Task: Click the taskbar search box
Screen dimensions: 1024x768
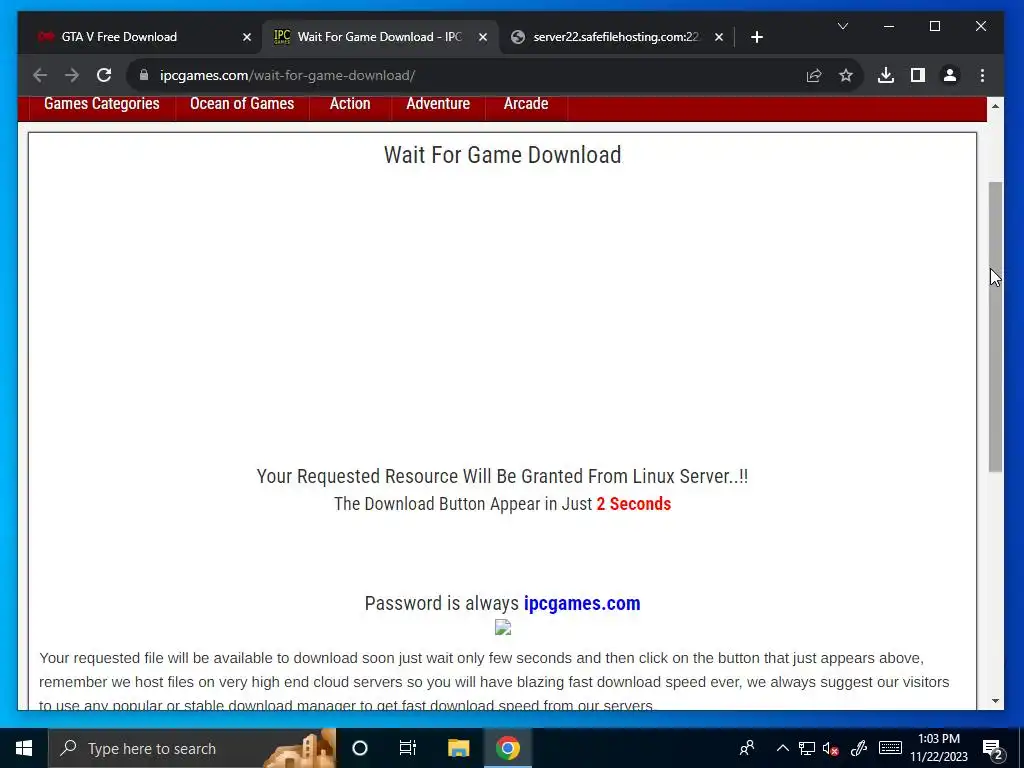Action: point(193,748)
